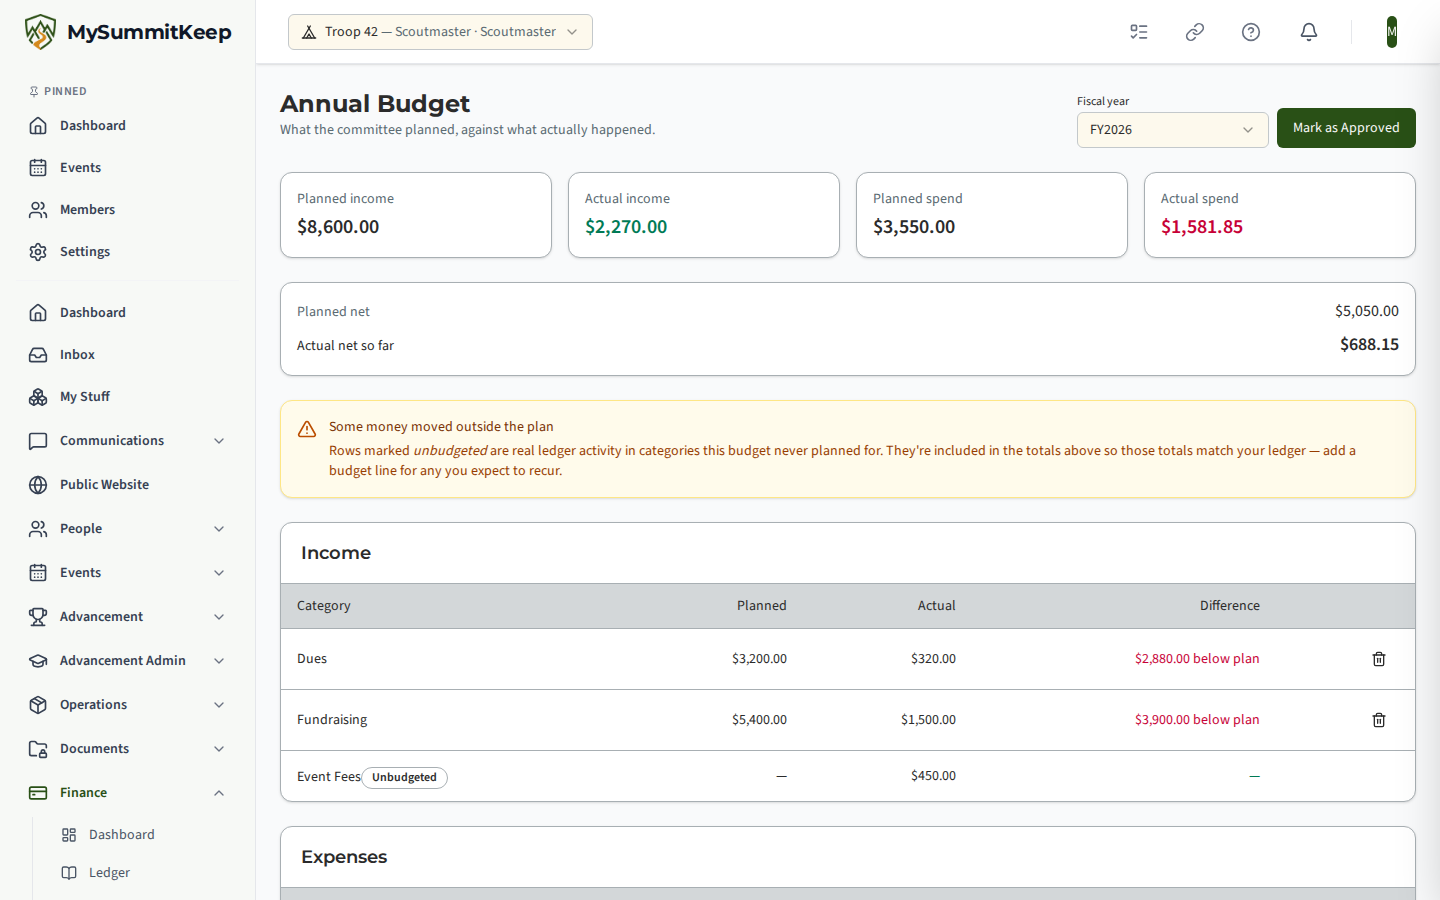The width and height of the screenshot is (1440, 900).
Task: Click the Expenses section heading
Action: pos(344,857)
